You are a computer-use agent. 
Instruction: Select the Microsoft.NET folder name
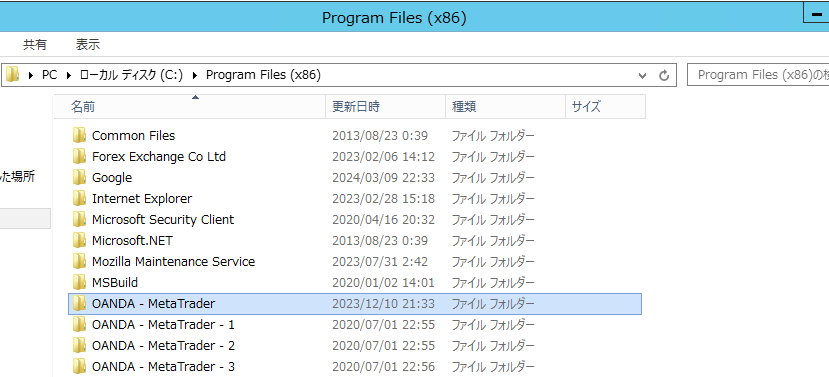[x=132, y=241]
